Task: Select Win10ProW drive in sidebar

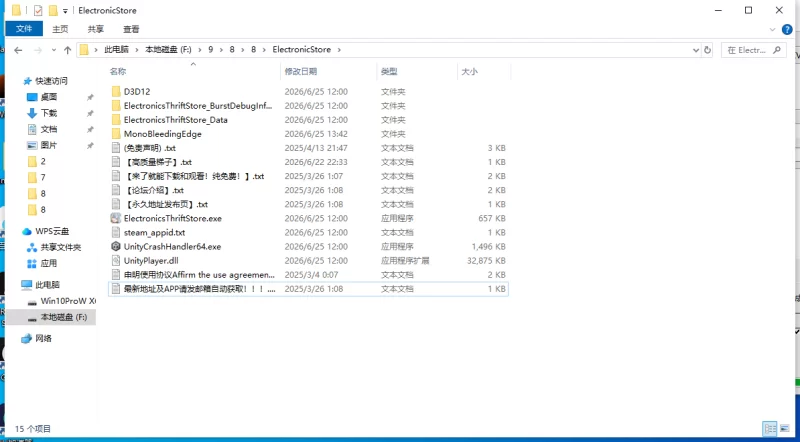Action: pyautogui.click(x=61, y=301)
